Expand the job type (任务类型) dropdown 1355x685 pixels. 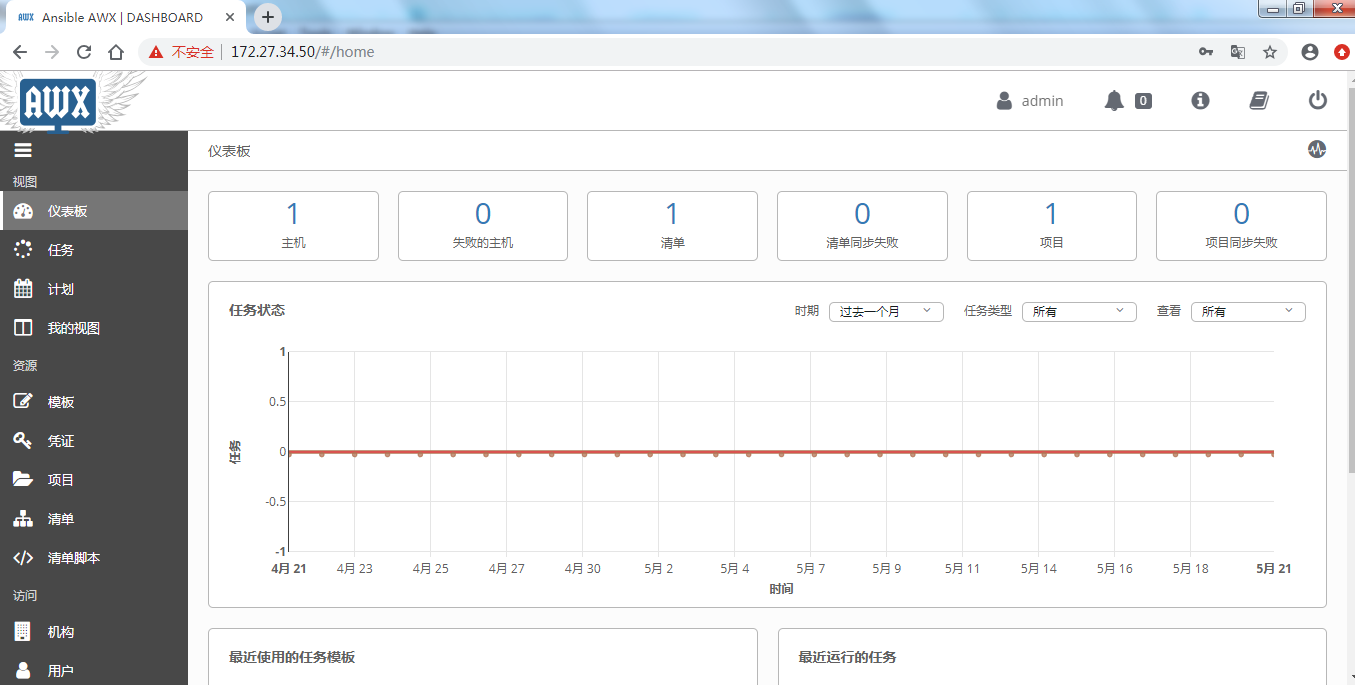pos(1079,311)
